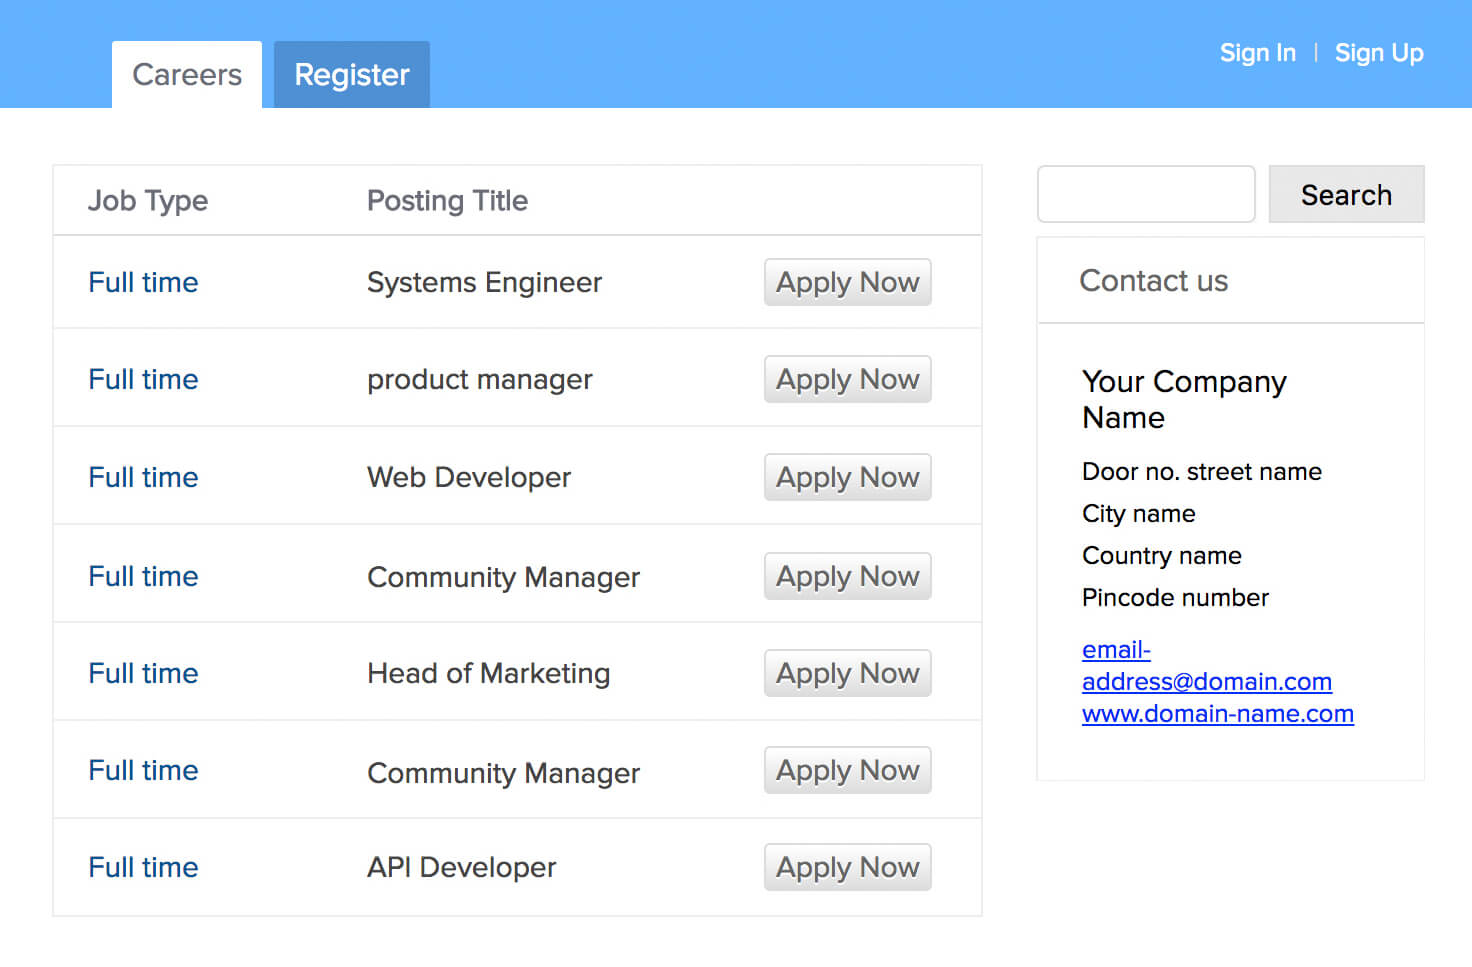Click the Posting Title column header
The image size is (1472, 967).
447,201
